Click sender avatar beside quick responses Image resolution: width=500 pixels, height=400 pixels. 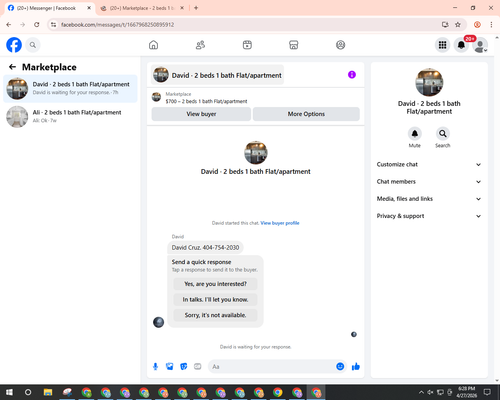point(158,322)
